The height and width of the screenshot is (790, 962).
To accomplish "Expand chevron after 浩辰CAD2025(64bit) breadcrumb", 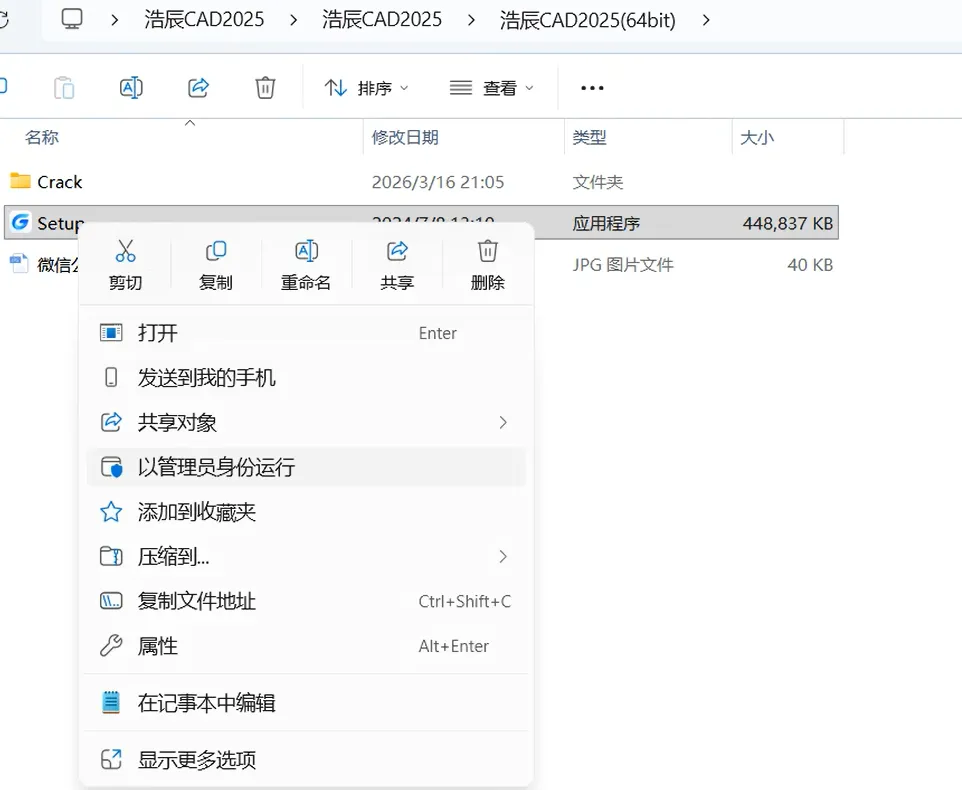I will click(x=706, y=20).
